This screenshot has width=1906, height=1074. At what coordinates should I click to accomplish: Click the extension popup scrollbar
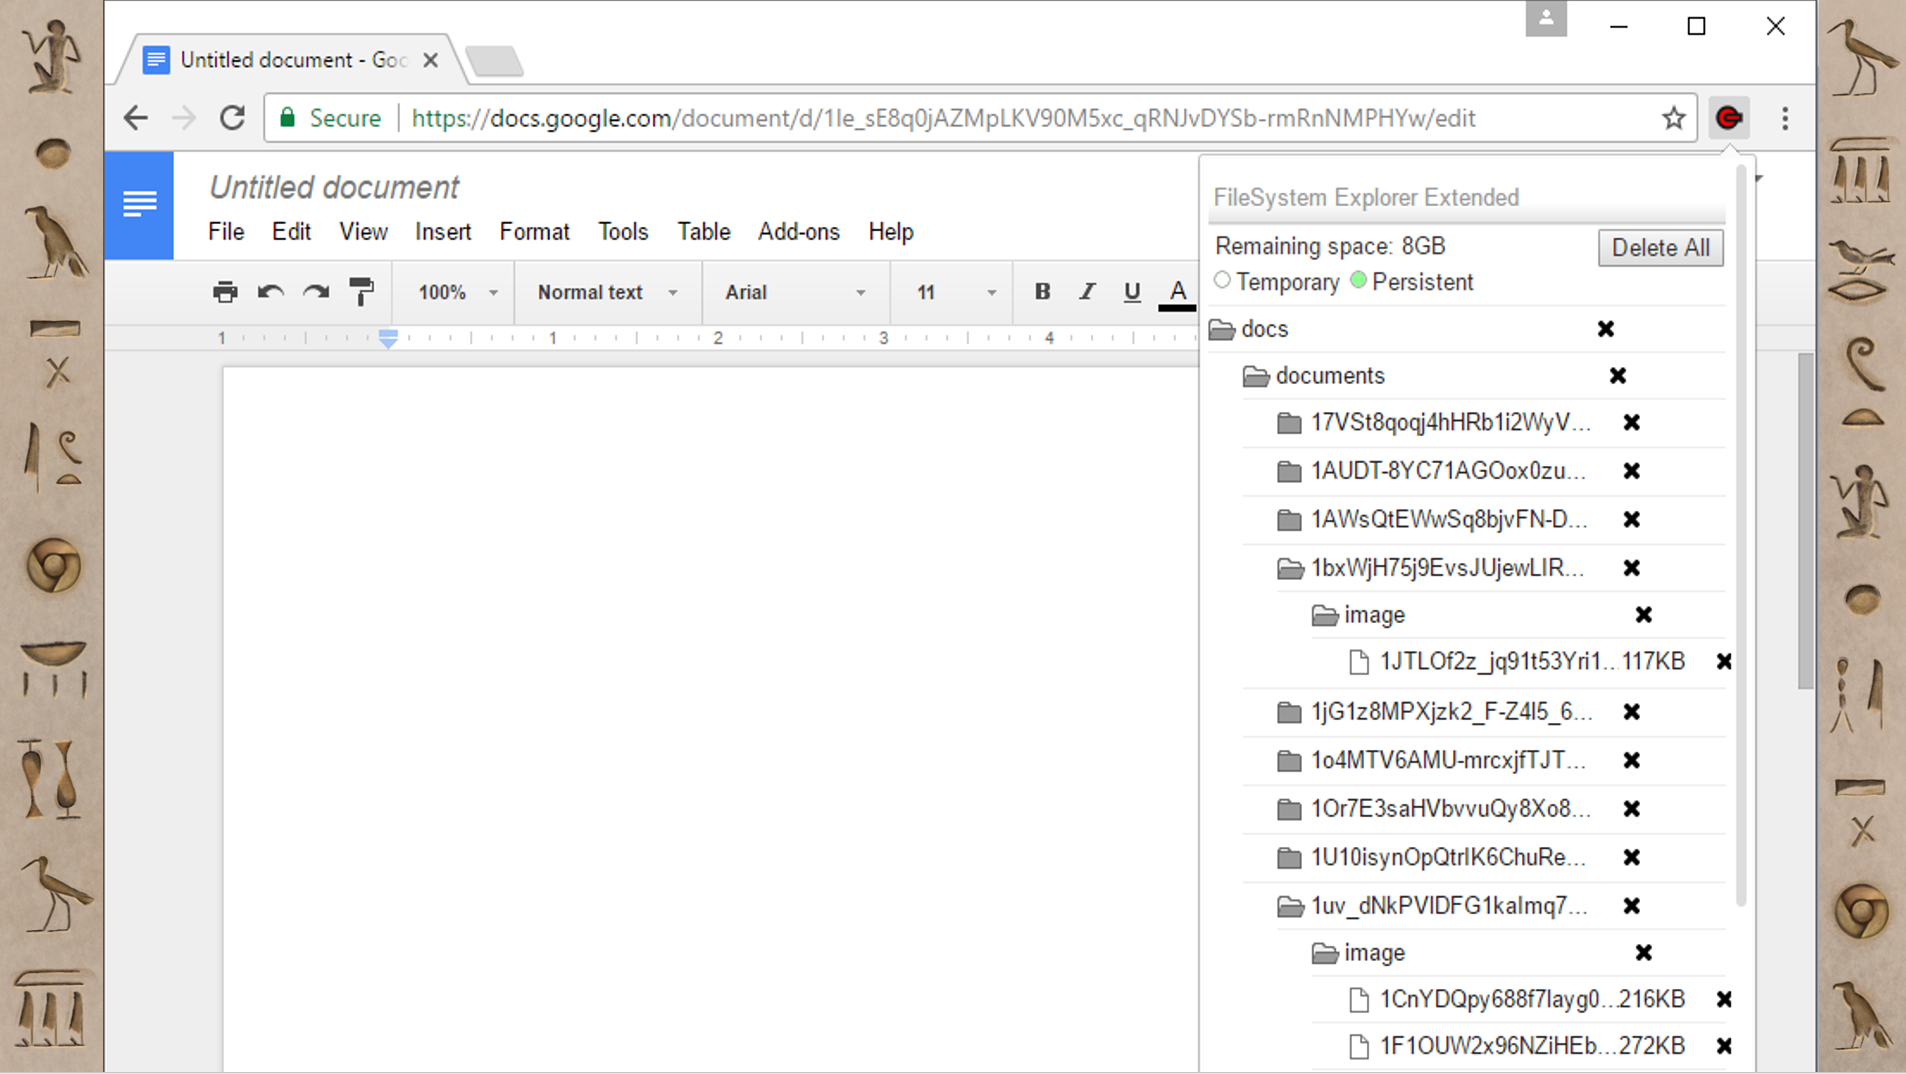(x=1741, y=535)
